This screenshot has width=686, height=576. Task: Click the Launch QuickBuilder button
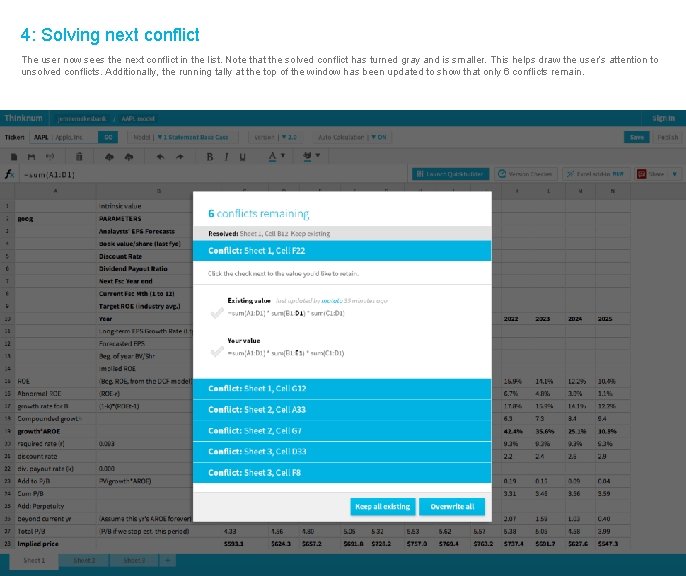pos(450,174)
